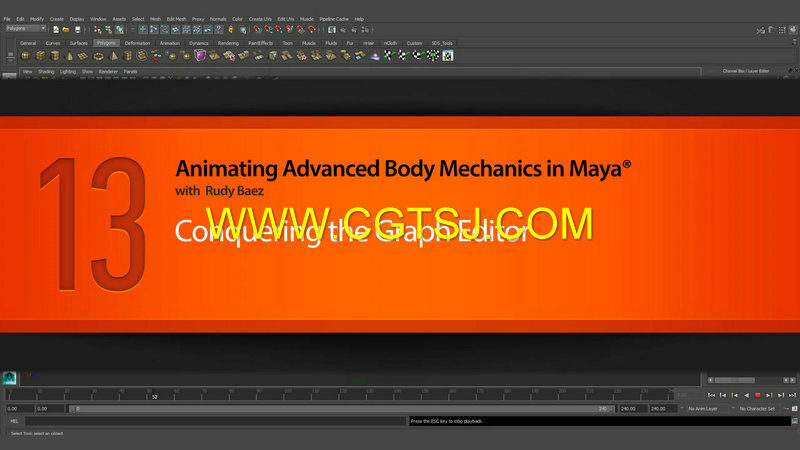Switch to the nCloth shelf tab
Image resolution: width=800 pixels, height=450 pixels.
pyautogui.click(x=390, y=43)
